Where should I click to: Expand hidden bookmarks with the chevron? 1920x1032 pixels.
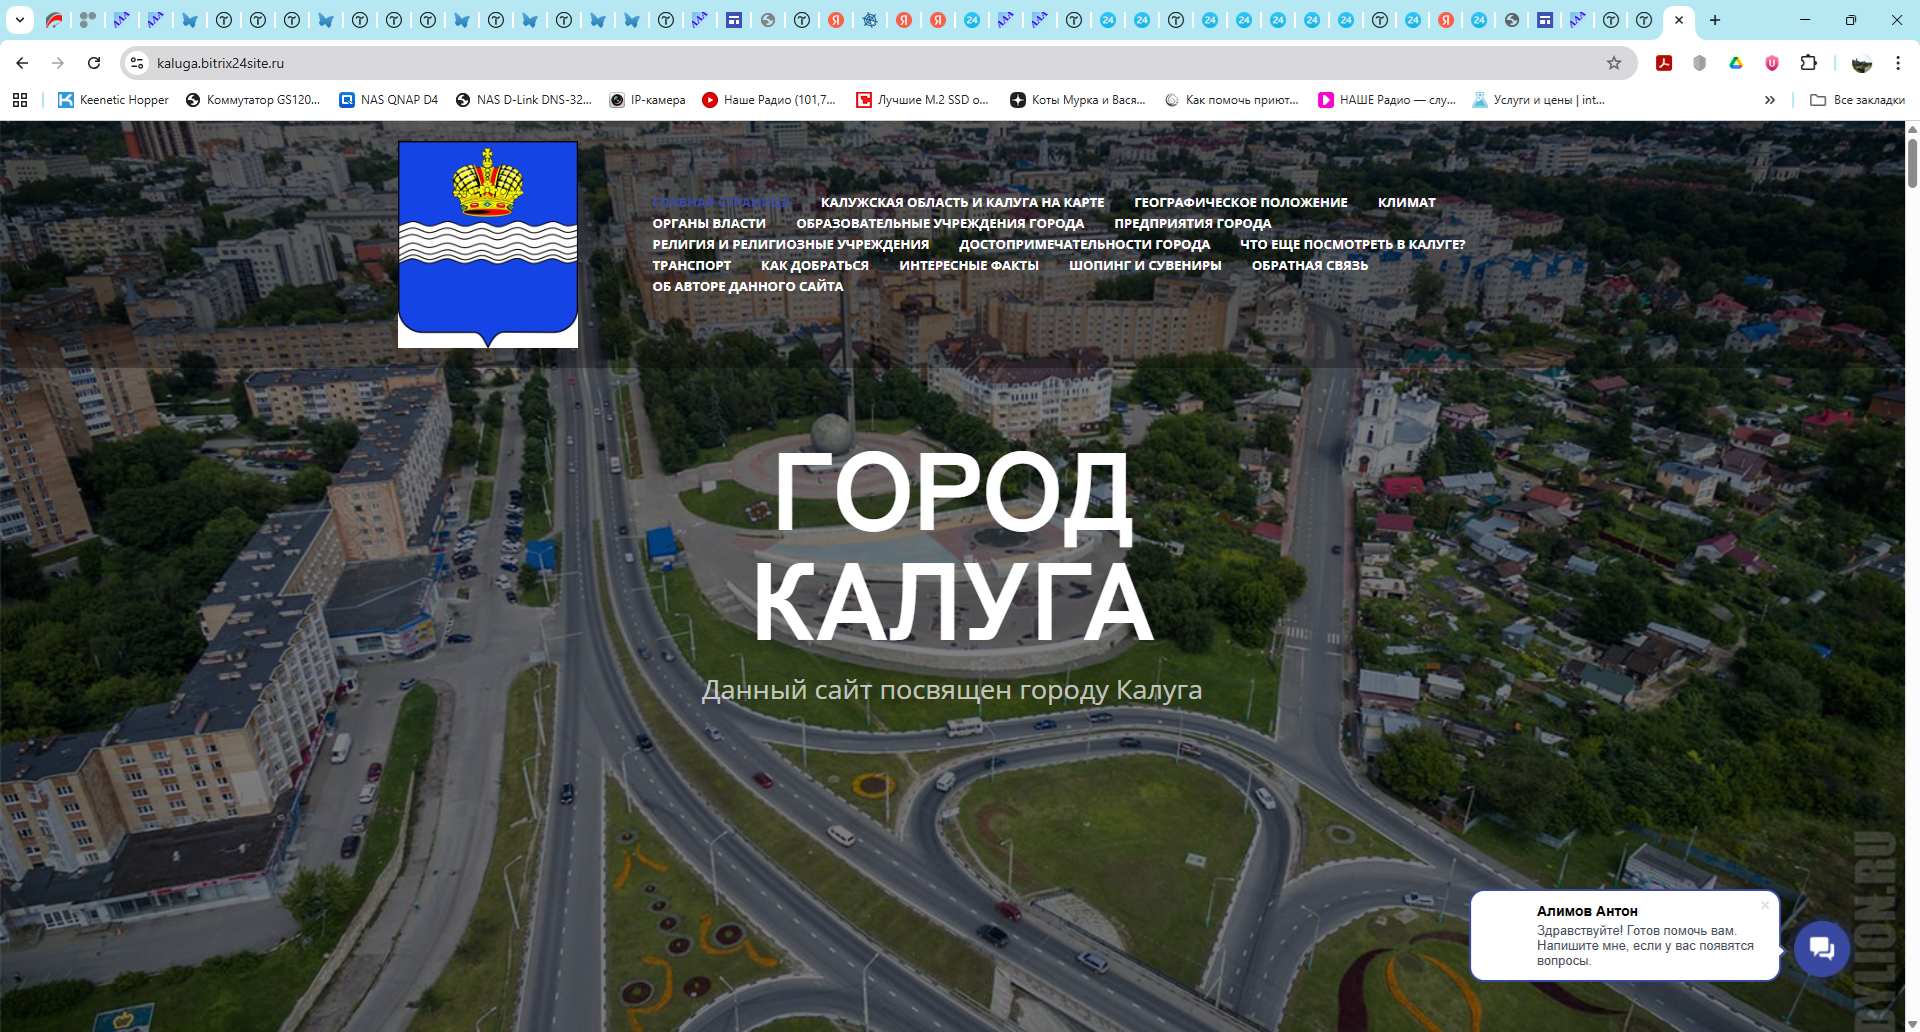pos(1771,100)
